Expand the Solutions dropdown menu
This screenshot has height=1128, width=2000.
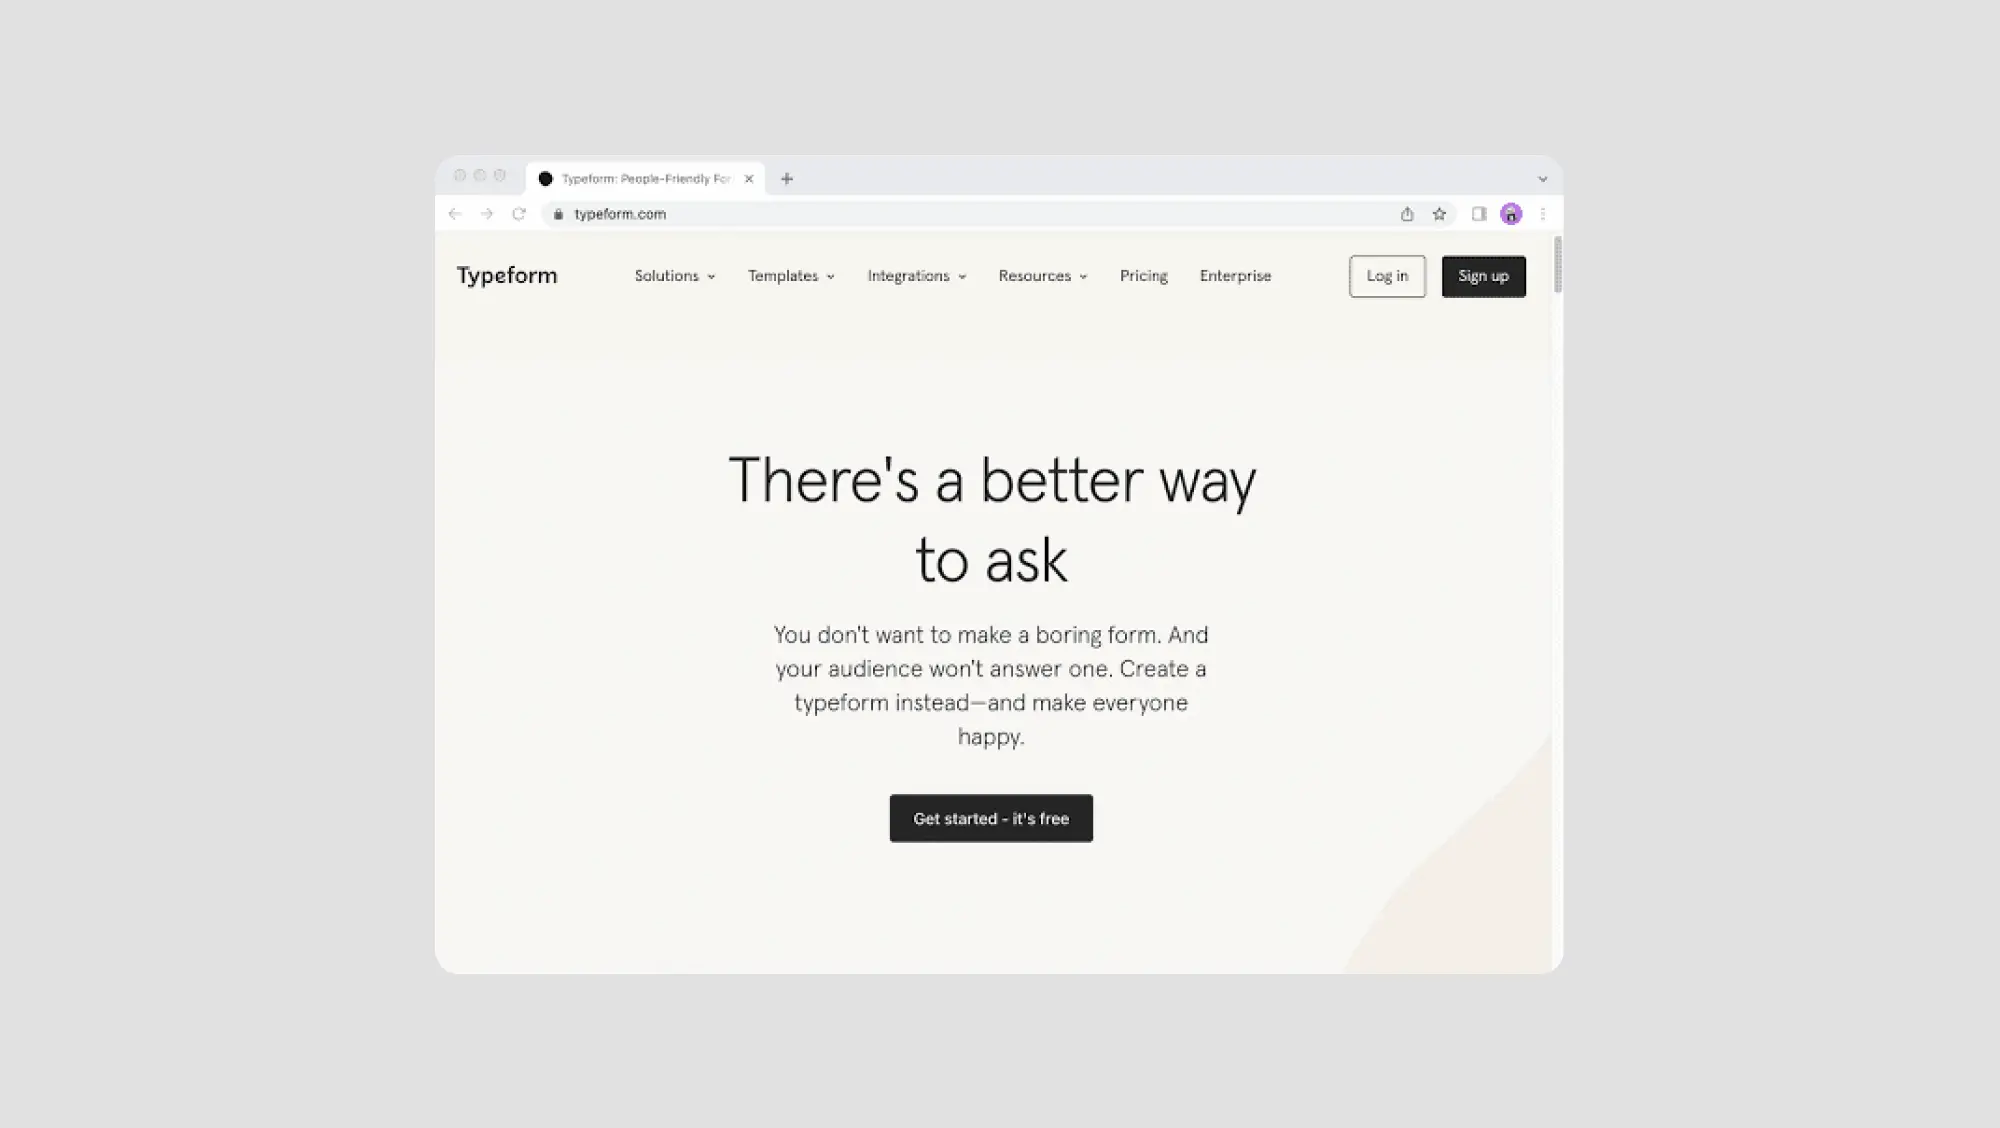click(673, 275)
